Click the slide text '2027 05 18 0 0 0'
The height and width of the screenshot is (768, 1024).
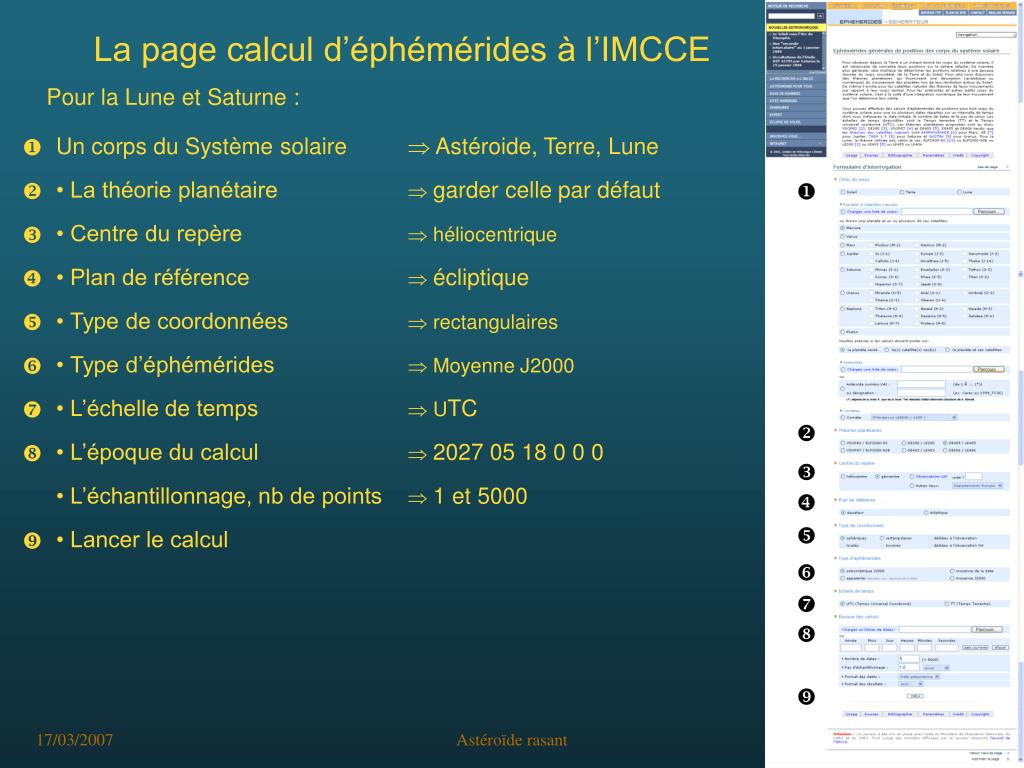518,452
